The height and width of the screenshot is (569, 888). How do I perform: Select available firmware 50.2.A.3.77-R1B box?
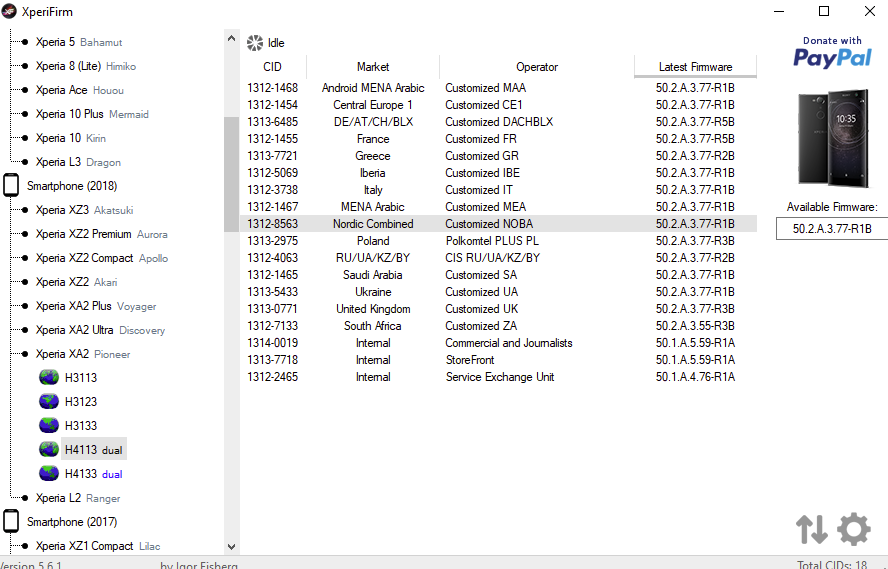(832, 229)
